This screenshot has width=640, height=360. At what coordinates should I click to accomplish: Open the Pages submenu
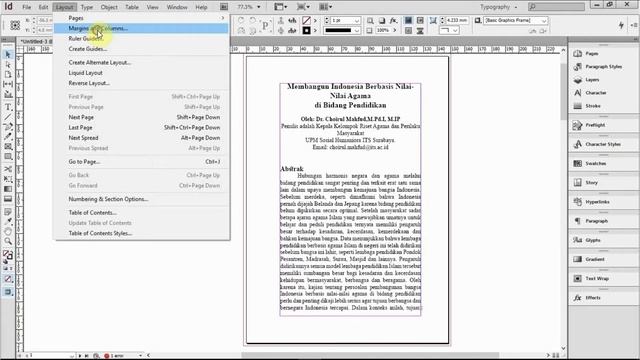click(x=141, y=18)
